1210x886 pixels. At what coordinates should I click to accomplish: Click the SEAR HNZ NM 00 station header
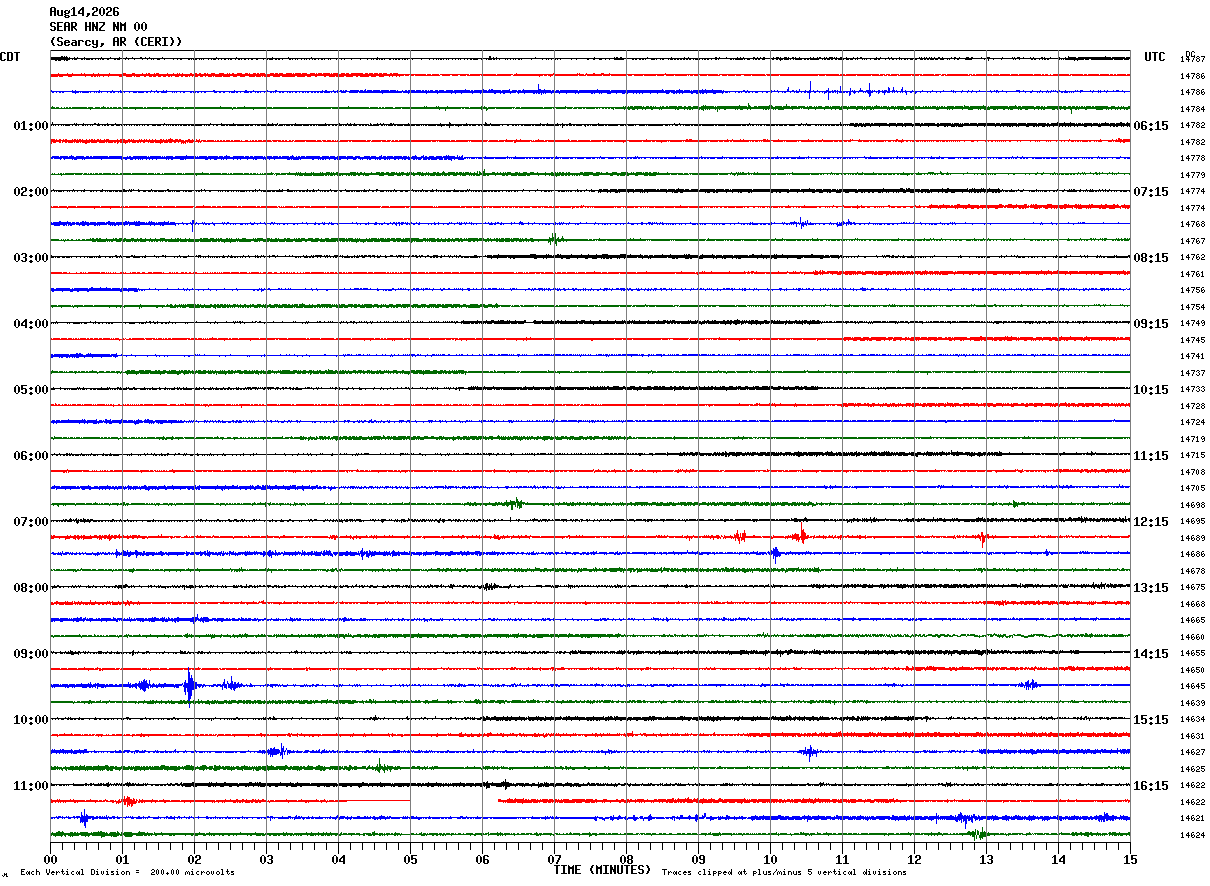pos(98,27)
